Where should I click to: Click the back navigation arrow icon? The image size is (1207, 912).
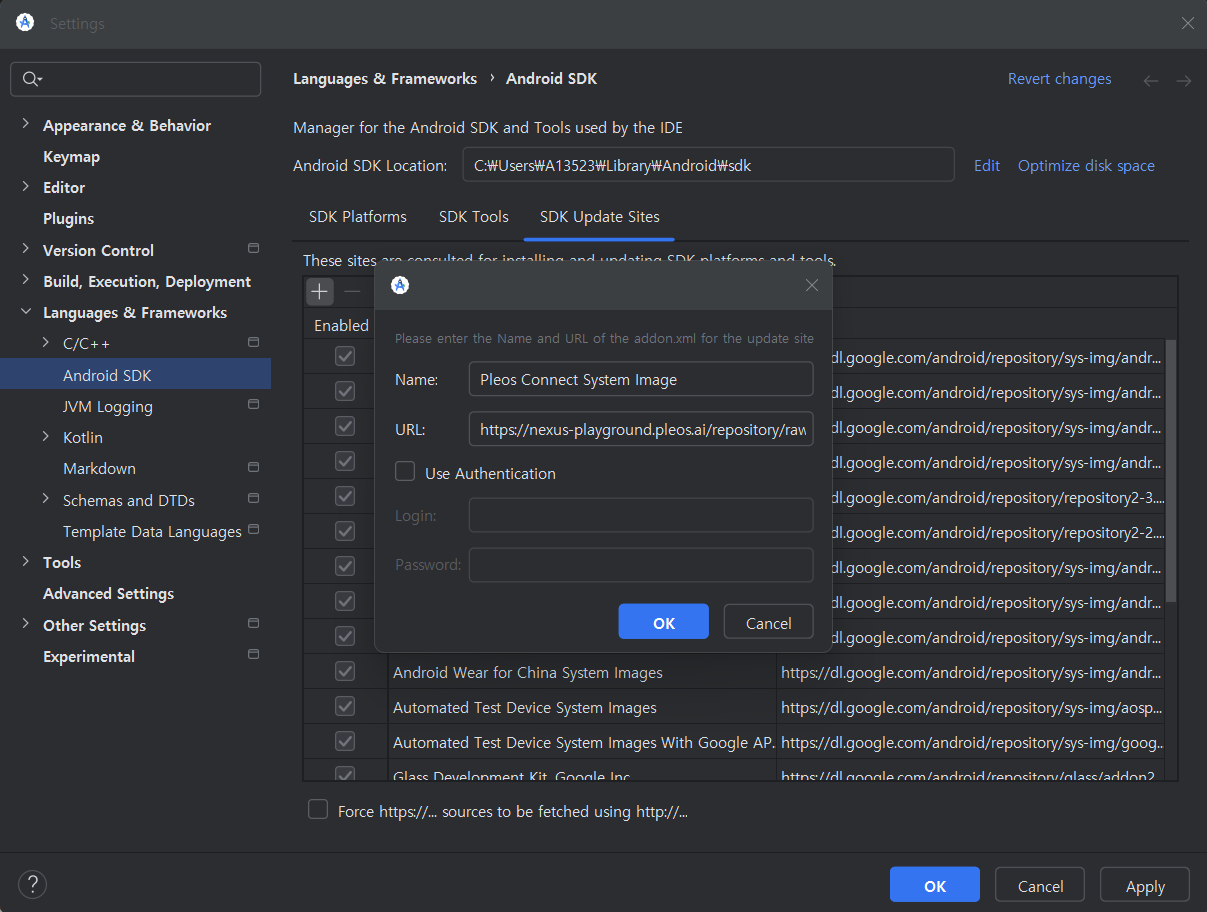tap(1151, 80)
